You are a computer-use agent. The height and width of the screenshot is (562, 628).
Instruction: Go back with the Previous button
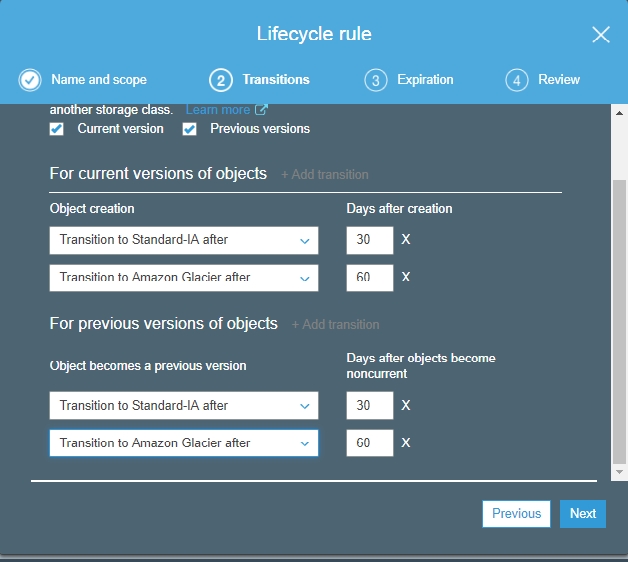click(516, 514)
